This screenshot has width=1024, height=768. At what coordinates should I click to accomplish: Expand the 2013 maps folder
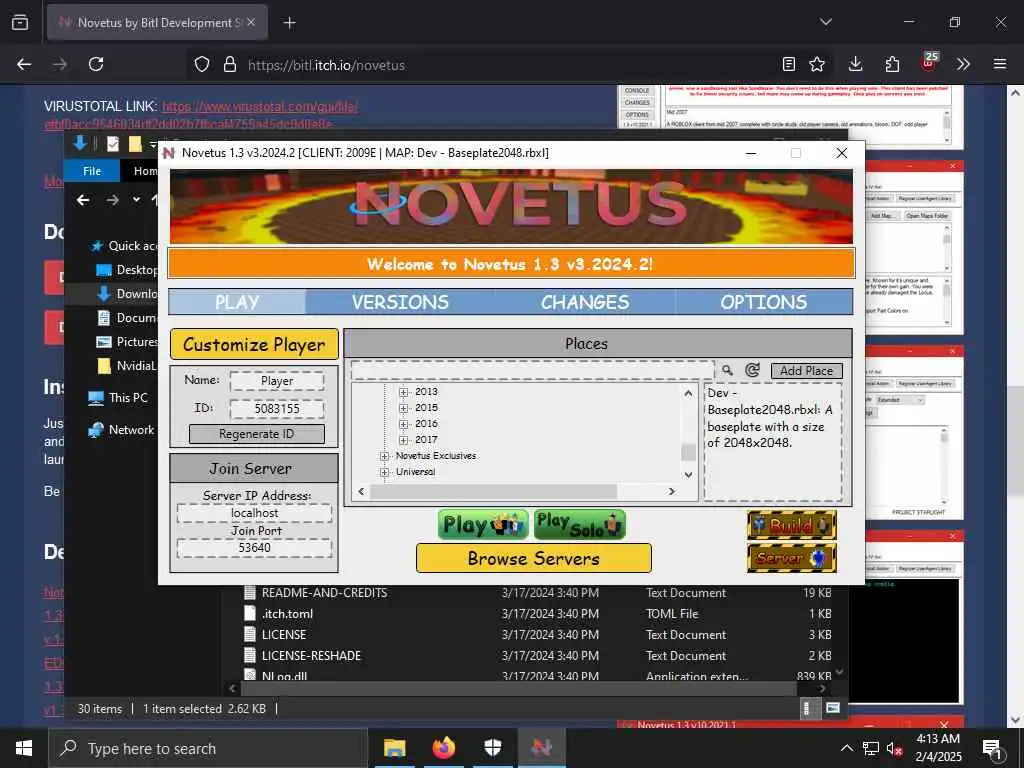tap(404, 392)
